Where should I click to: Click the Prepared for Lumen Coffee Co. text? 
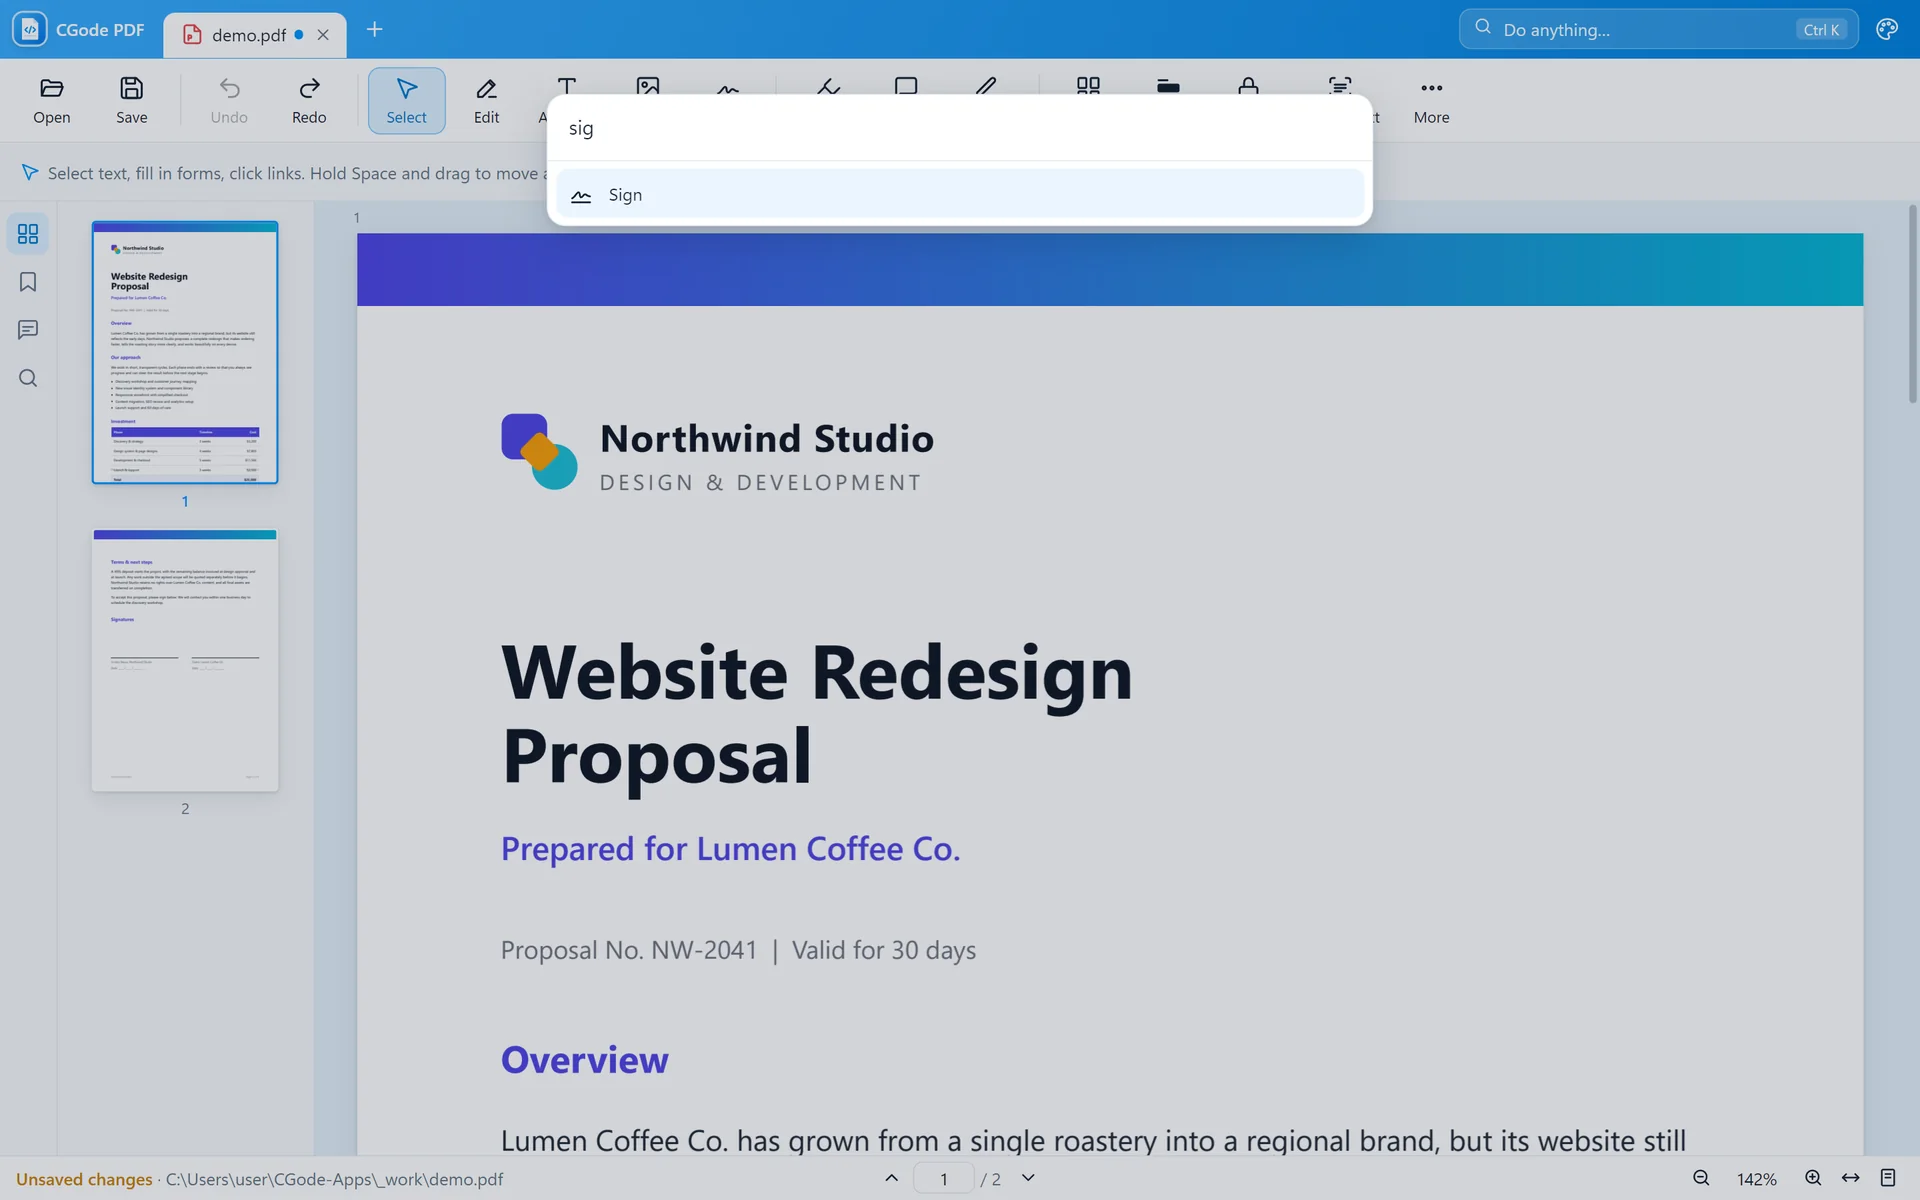click(730, 849)
